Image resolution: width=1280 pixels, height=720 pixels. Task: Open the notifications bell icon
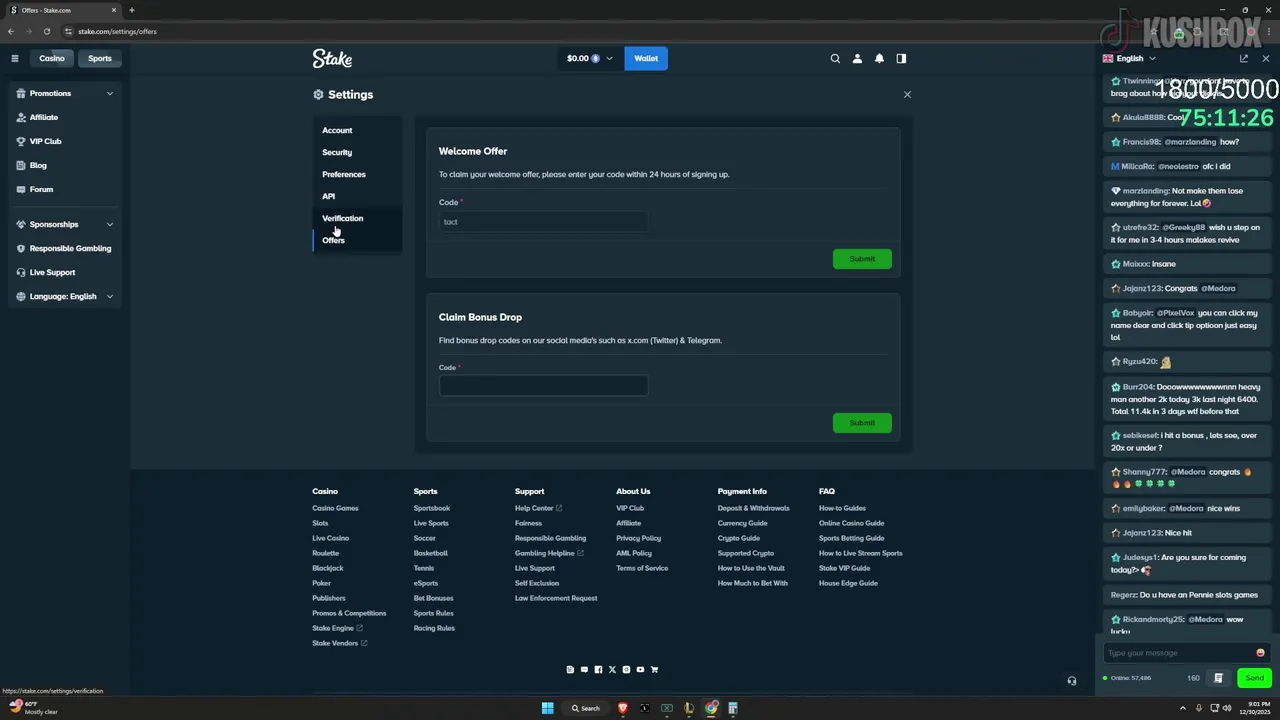[x=879, y=59]
